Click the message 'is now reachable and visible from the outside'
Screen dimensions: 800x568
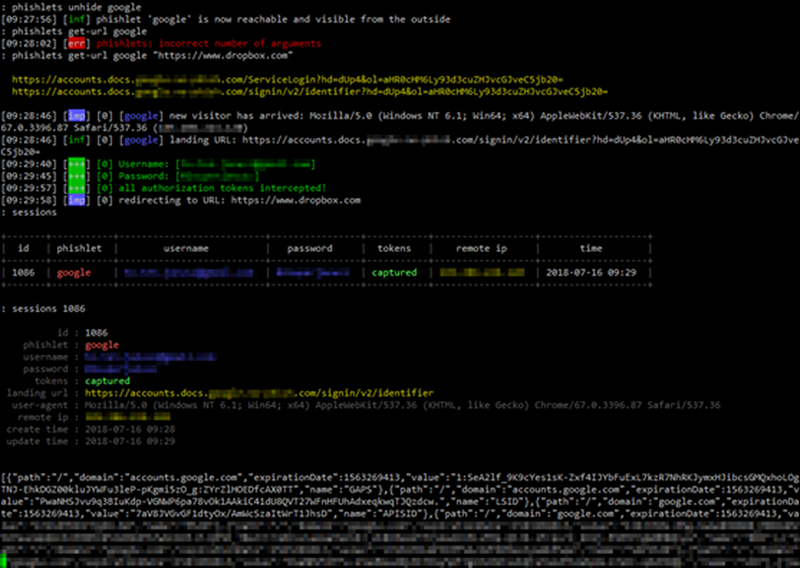(324, 19)
